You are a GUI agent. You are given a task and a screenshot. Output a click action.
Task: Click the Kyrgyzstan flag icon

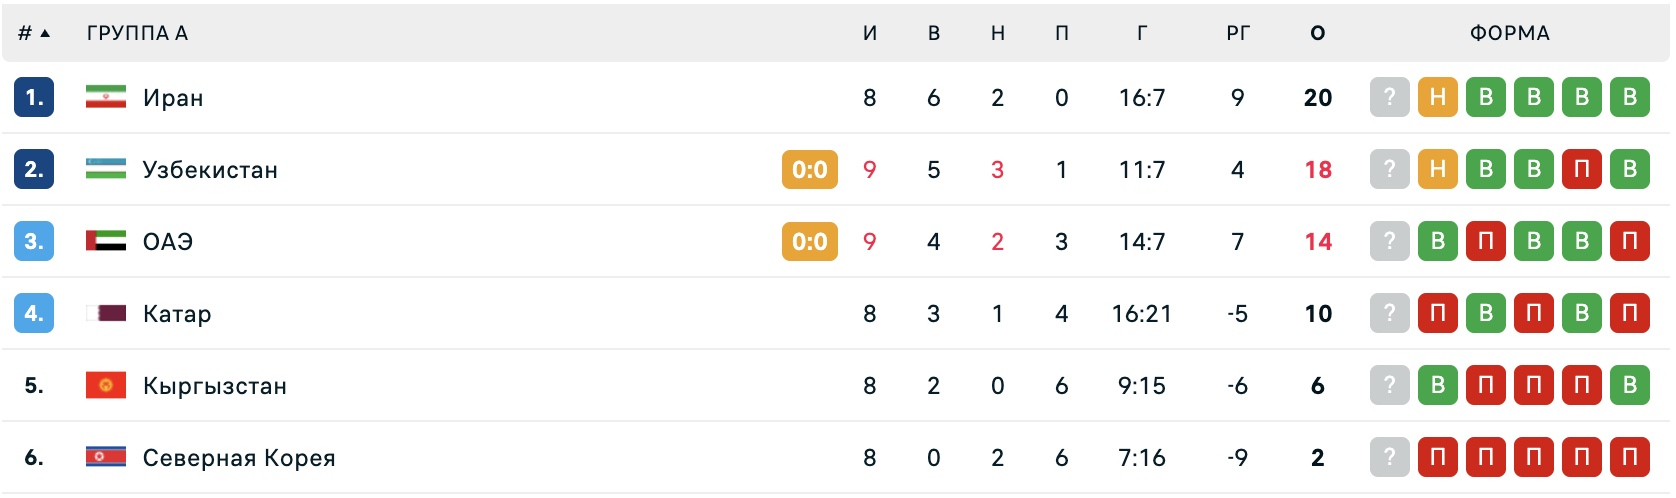tap(106, 385)
